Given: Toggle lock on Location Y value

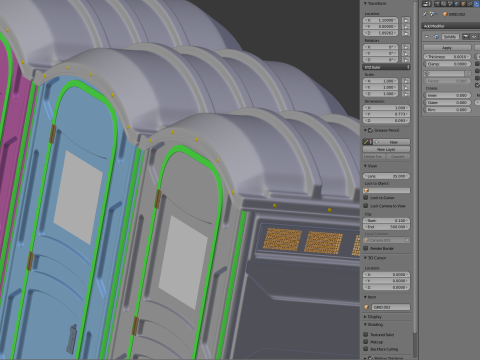Looking at the screenshot, I should pyautogui.click(x=406, y=27).
